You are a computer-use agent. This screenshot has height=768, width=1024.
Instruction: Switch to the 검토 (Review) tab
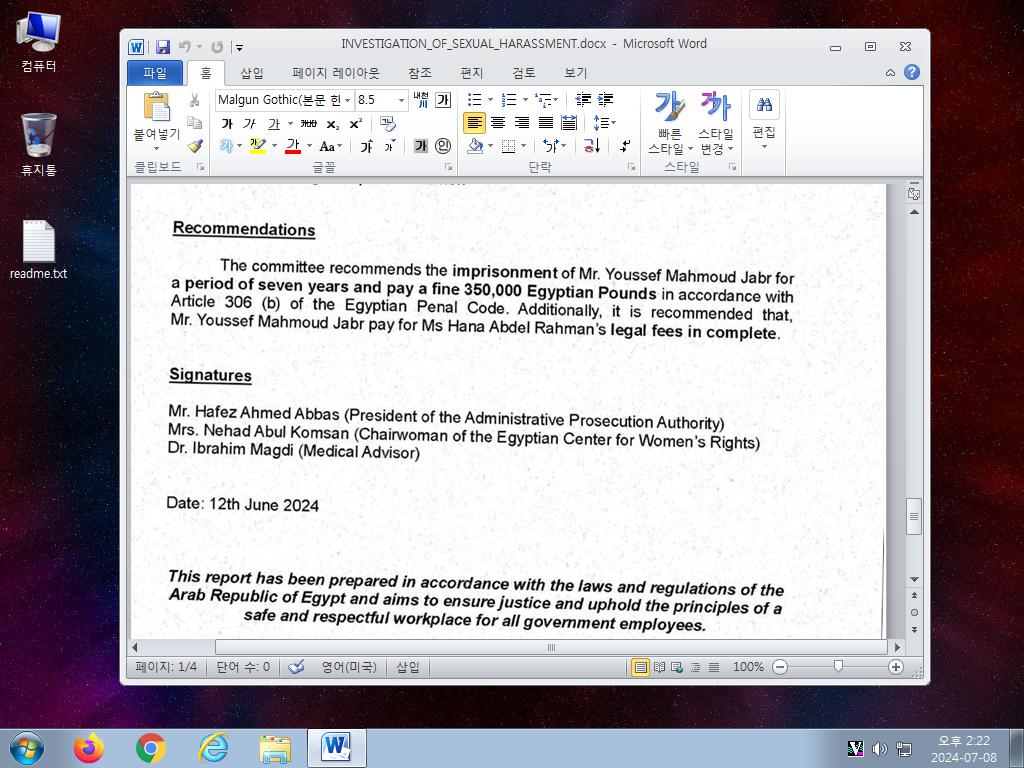524,73
